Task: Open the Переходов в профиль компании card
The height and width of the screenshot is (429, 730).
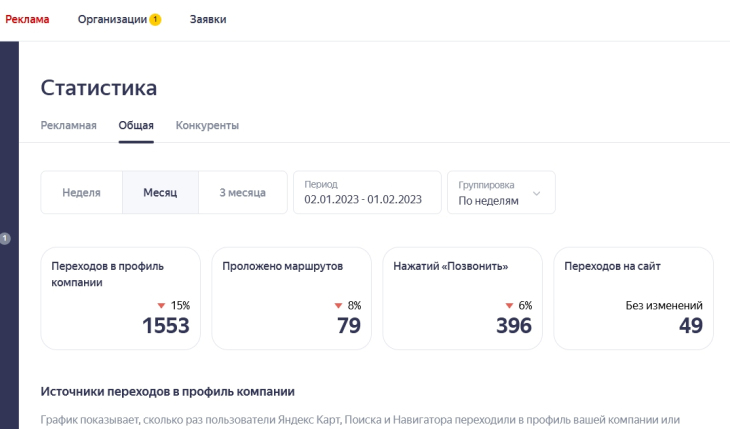Action: click(x=120, y=298)
